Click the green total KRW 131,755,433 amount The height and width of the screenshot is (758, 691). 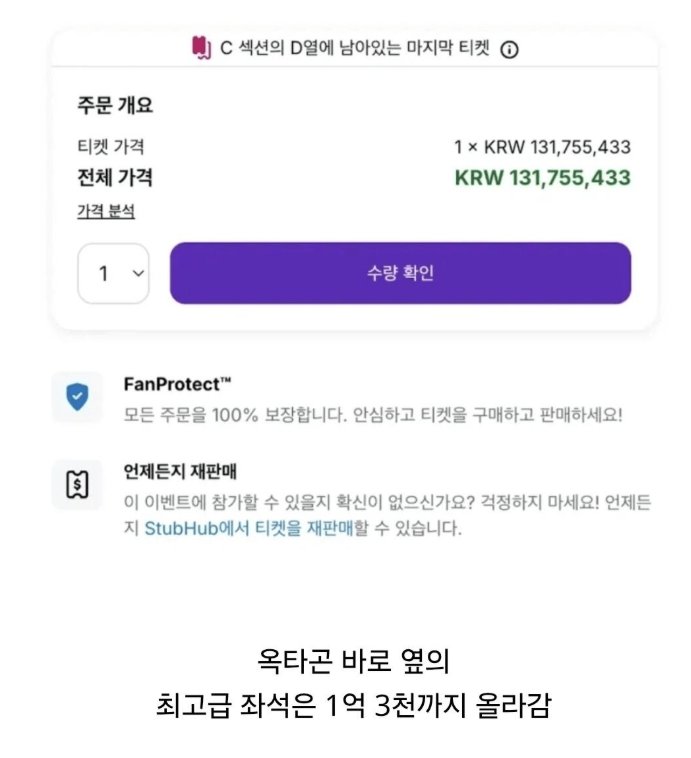(x=543, y=178)
